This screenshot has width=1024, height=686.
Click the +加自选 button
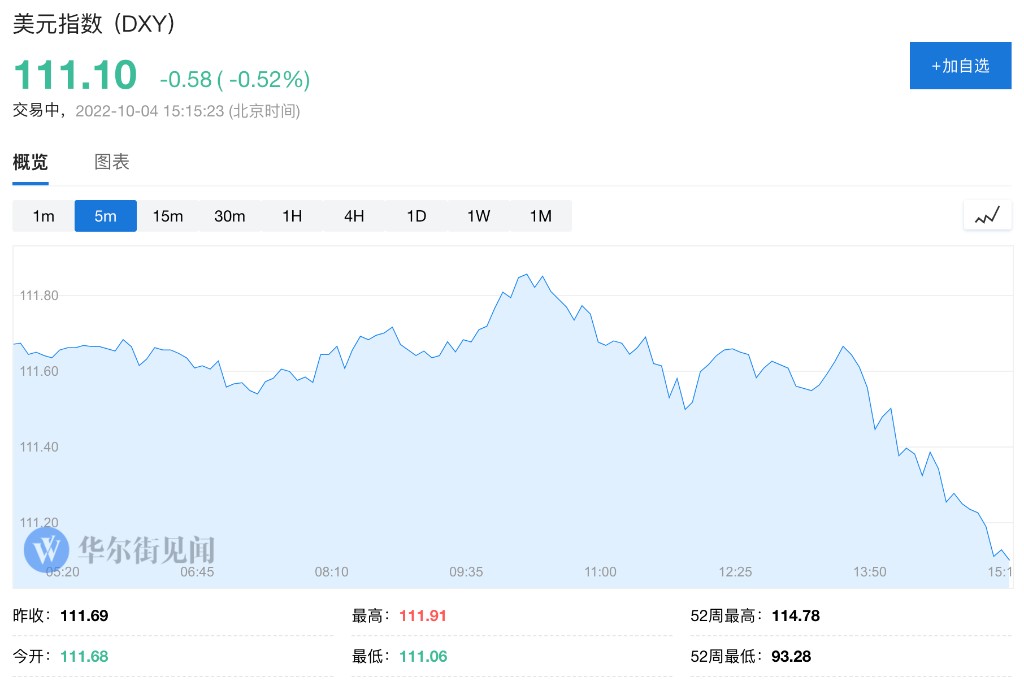(960, 66)
